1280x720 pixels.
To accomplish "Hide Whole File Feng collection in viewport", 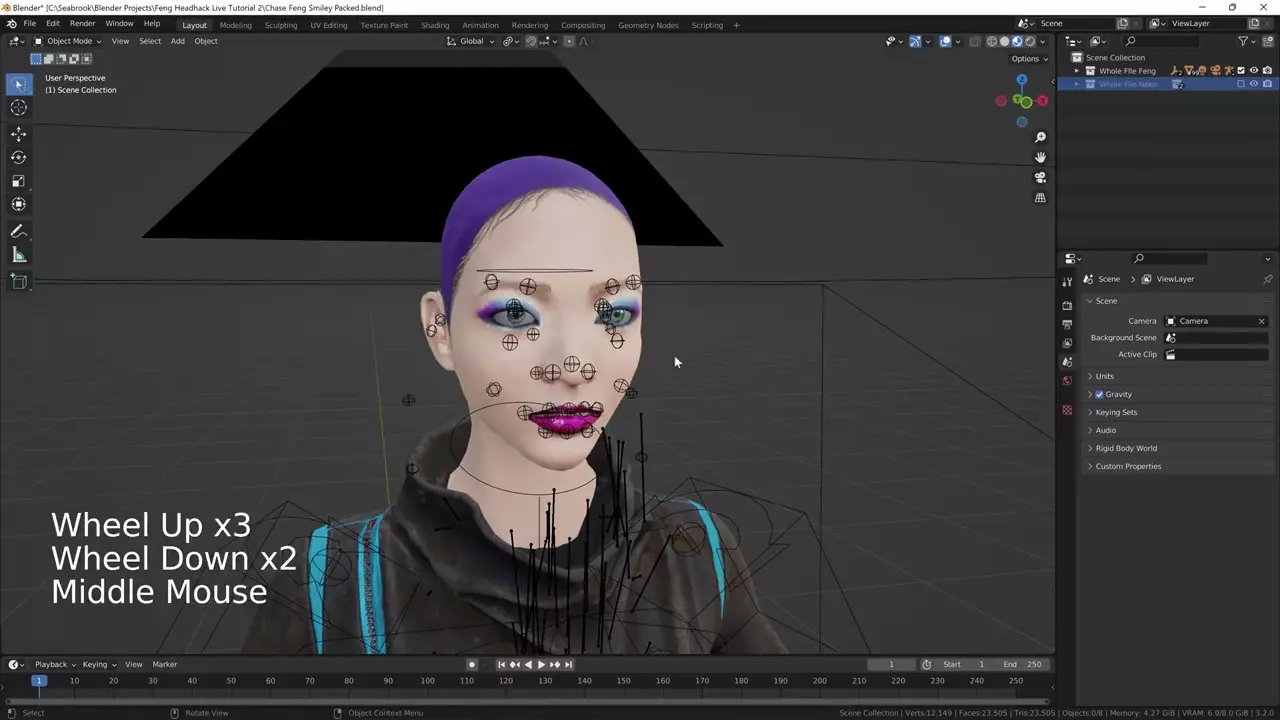I will [1254, 71].
